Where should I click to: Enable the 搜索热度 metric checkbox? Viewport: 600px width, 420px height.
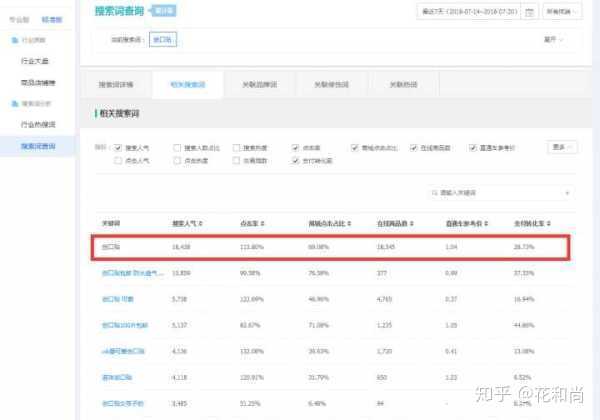tap(236, 147)
